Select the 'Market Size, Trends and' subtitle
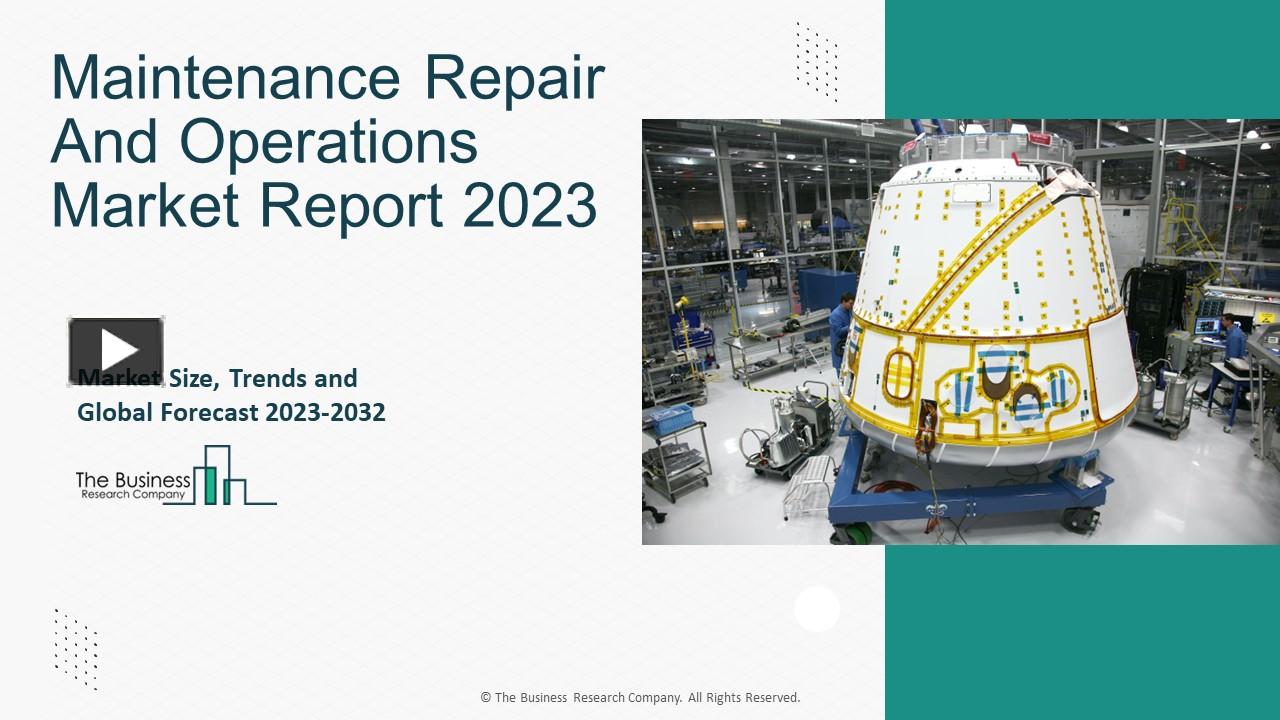This screenshot has width=1280, height=720. point(216,378)
